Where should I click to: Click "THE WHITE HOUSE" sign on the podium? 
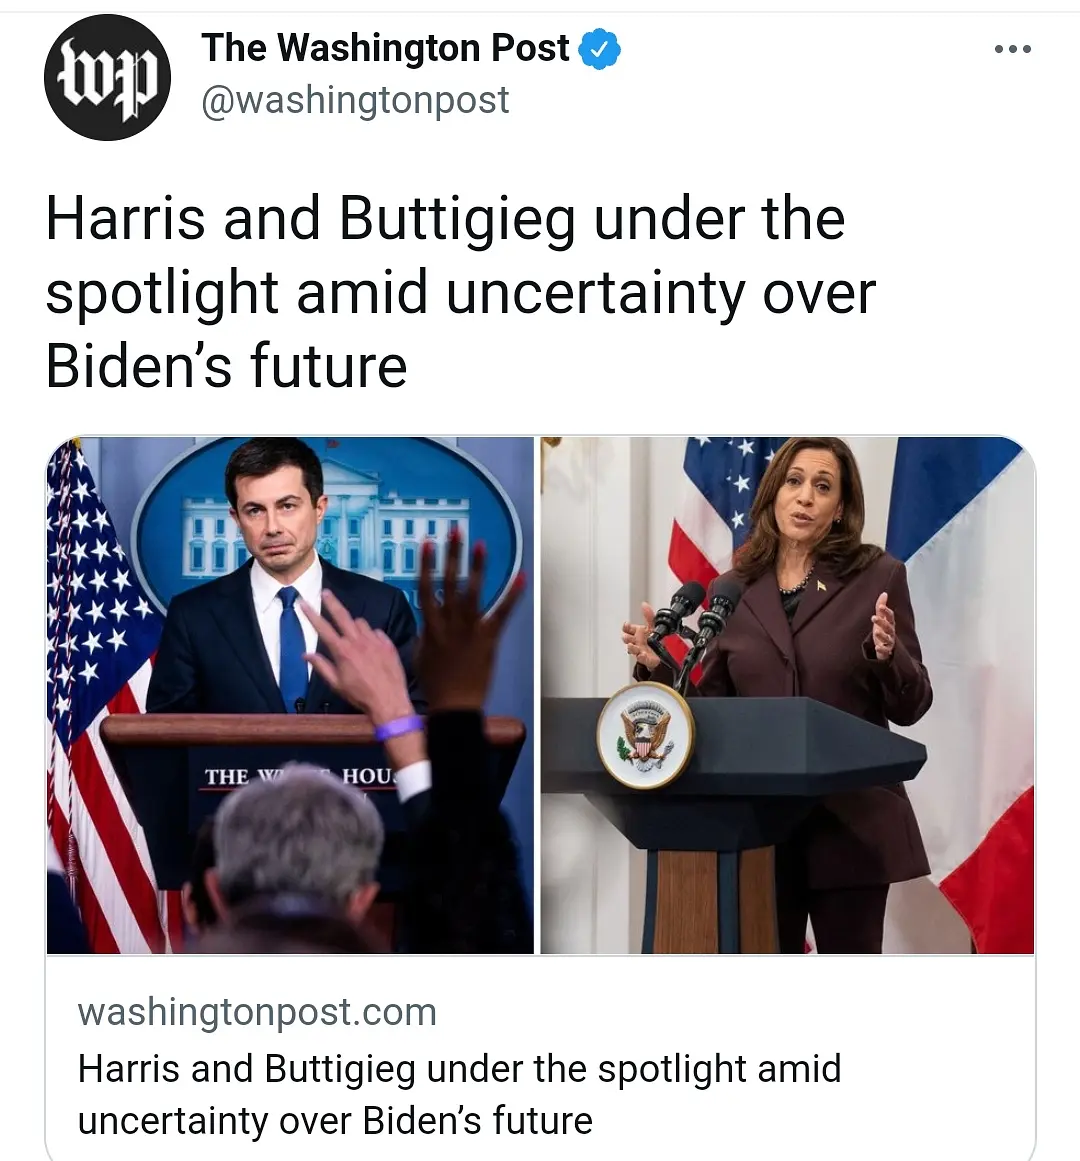click(300, 776)
